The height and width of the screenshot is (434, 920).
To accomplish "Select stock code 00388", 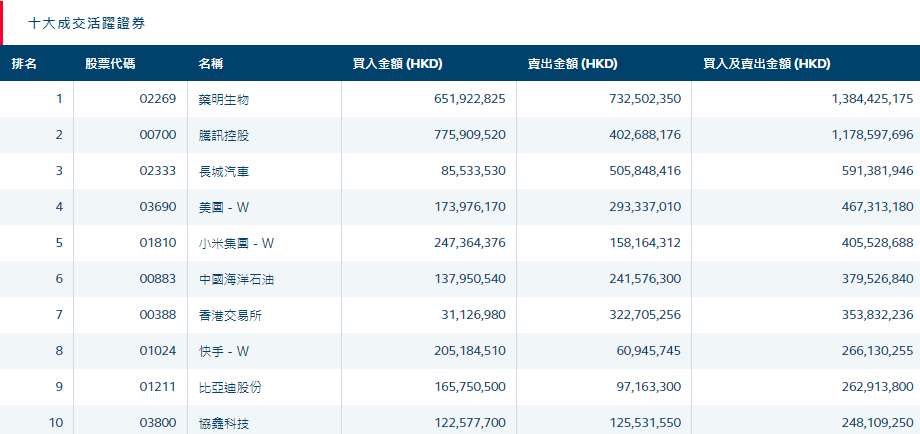I will pos(158,314).
